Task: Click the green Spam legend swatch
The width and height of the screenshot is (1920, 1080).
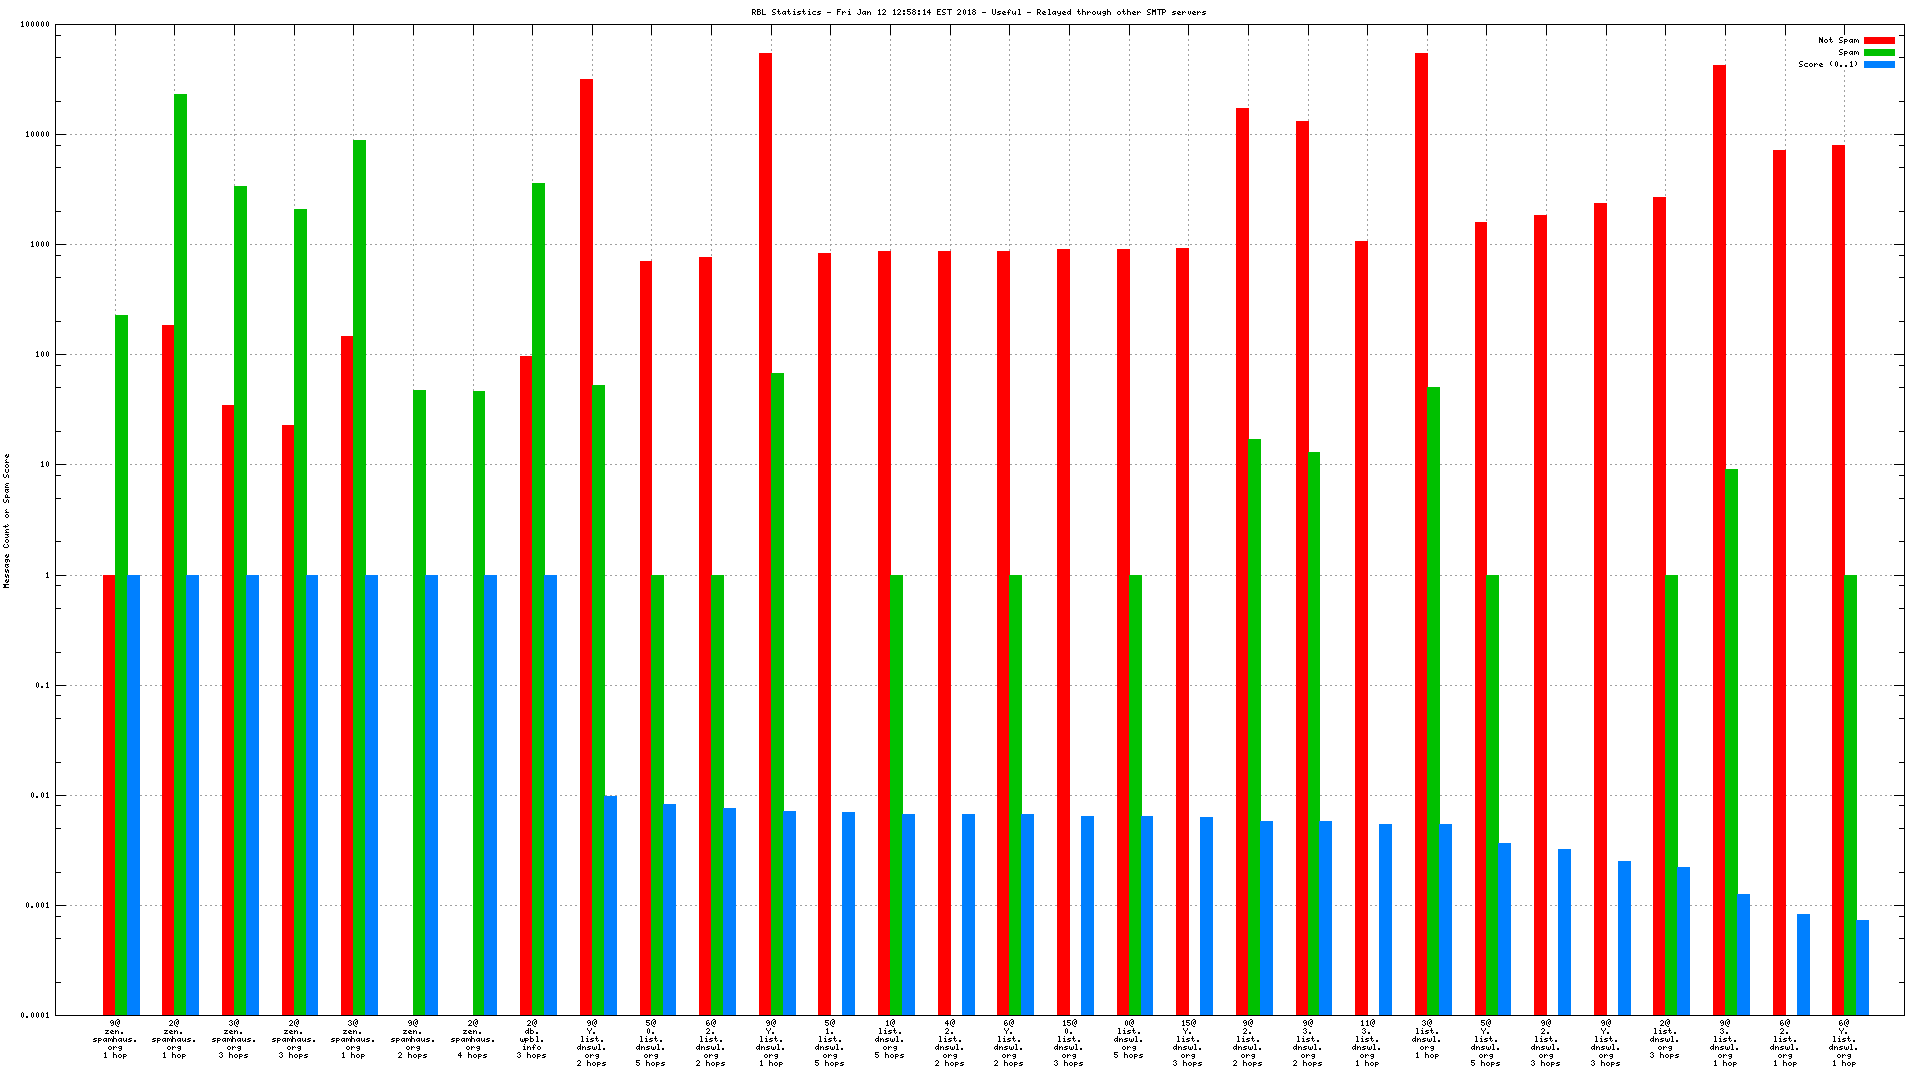Action: [1878, 53]
